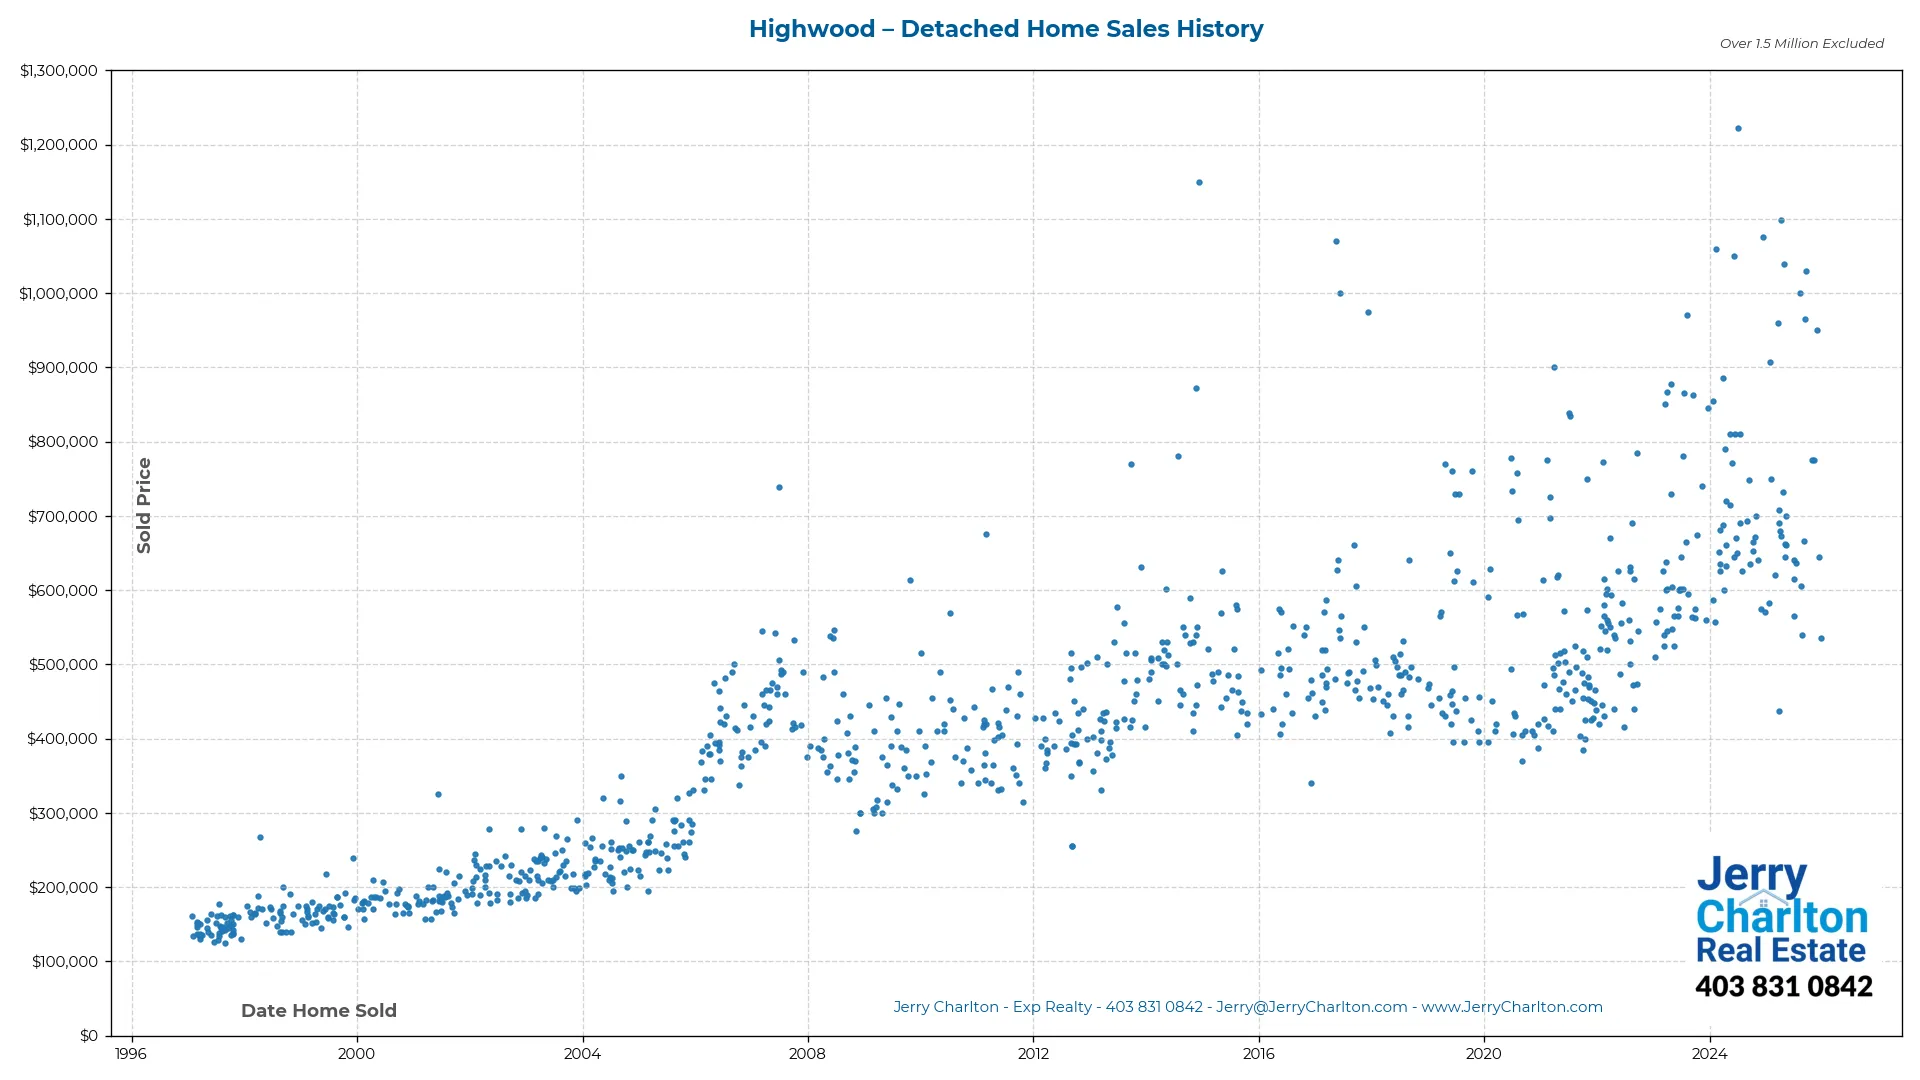Click the chart title Highwood – Detached Home Sales History
The height and width of the screenshot is (1080, 1920).
tap(1006, 29)
